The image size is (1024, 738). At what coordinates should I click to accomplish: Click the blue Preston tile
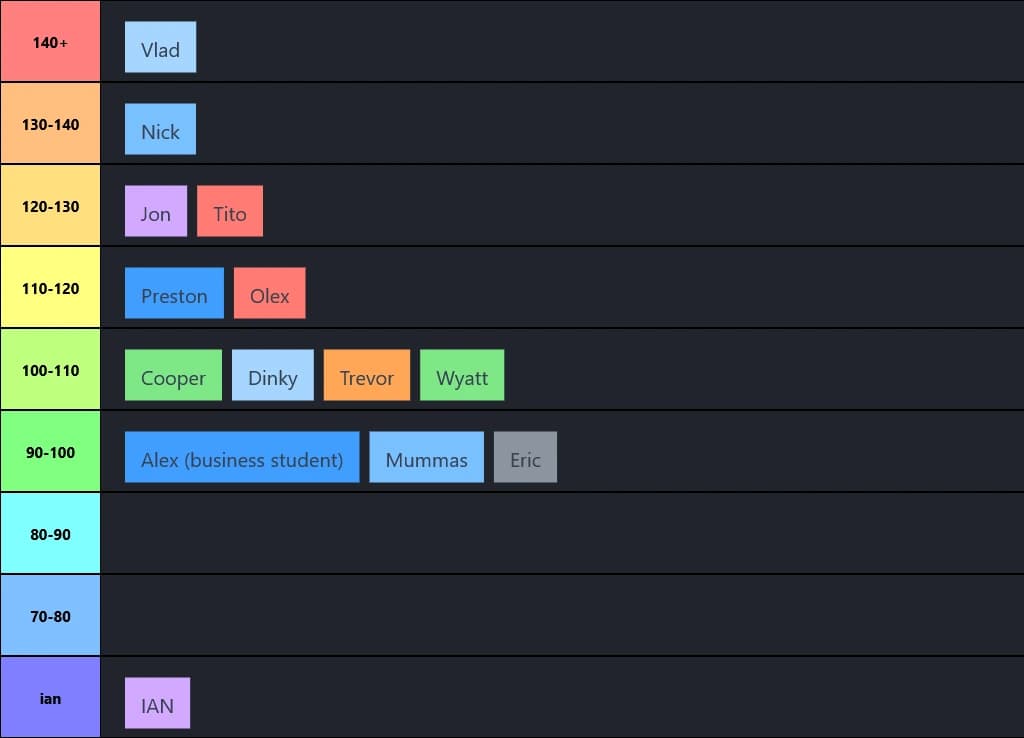click(x=174, y=293)
